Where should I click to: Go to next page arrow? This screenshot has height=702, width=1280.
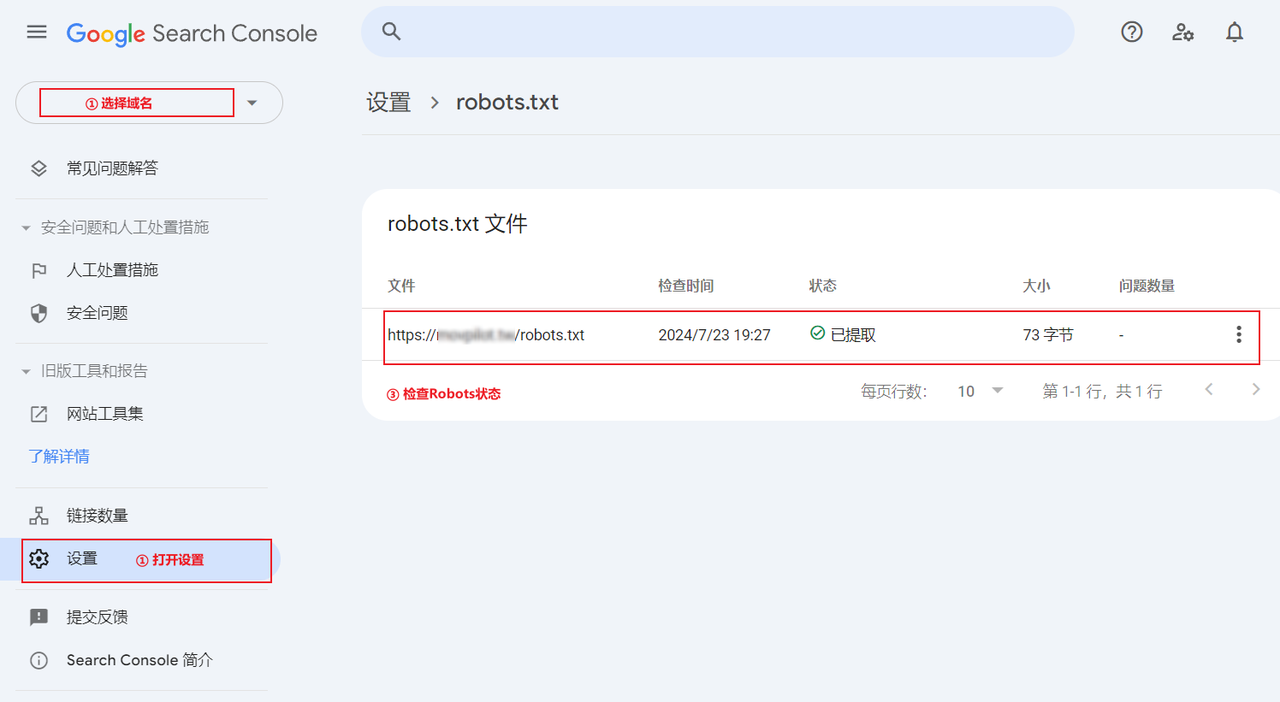pos(1256,390)
